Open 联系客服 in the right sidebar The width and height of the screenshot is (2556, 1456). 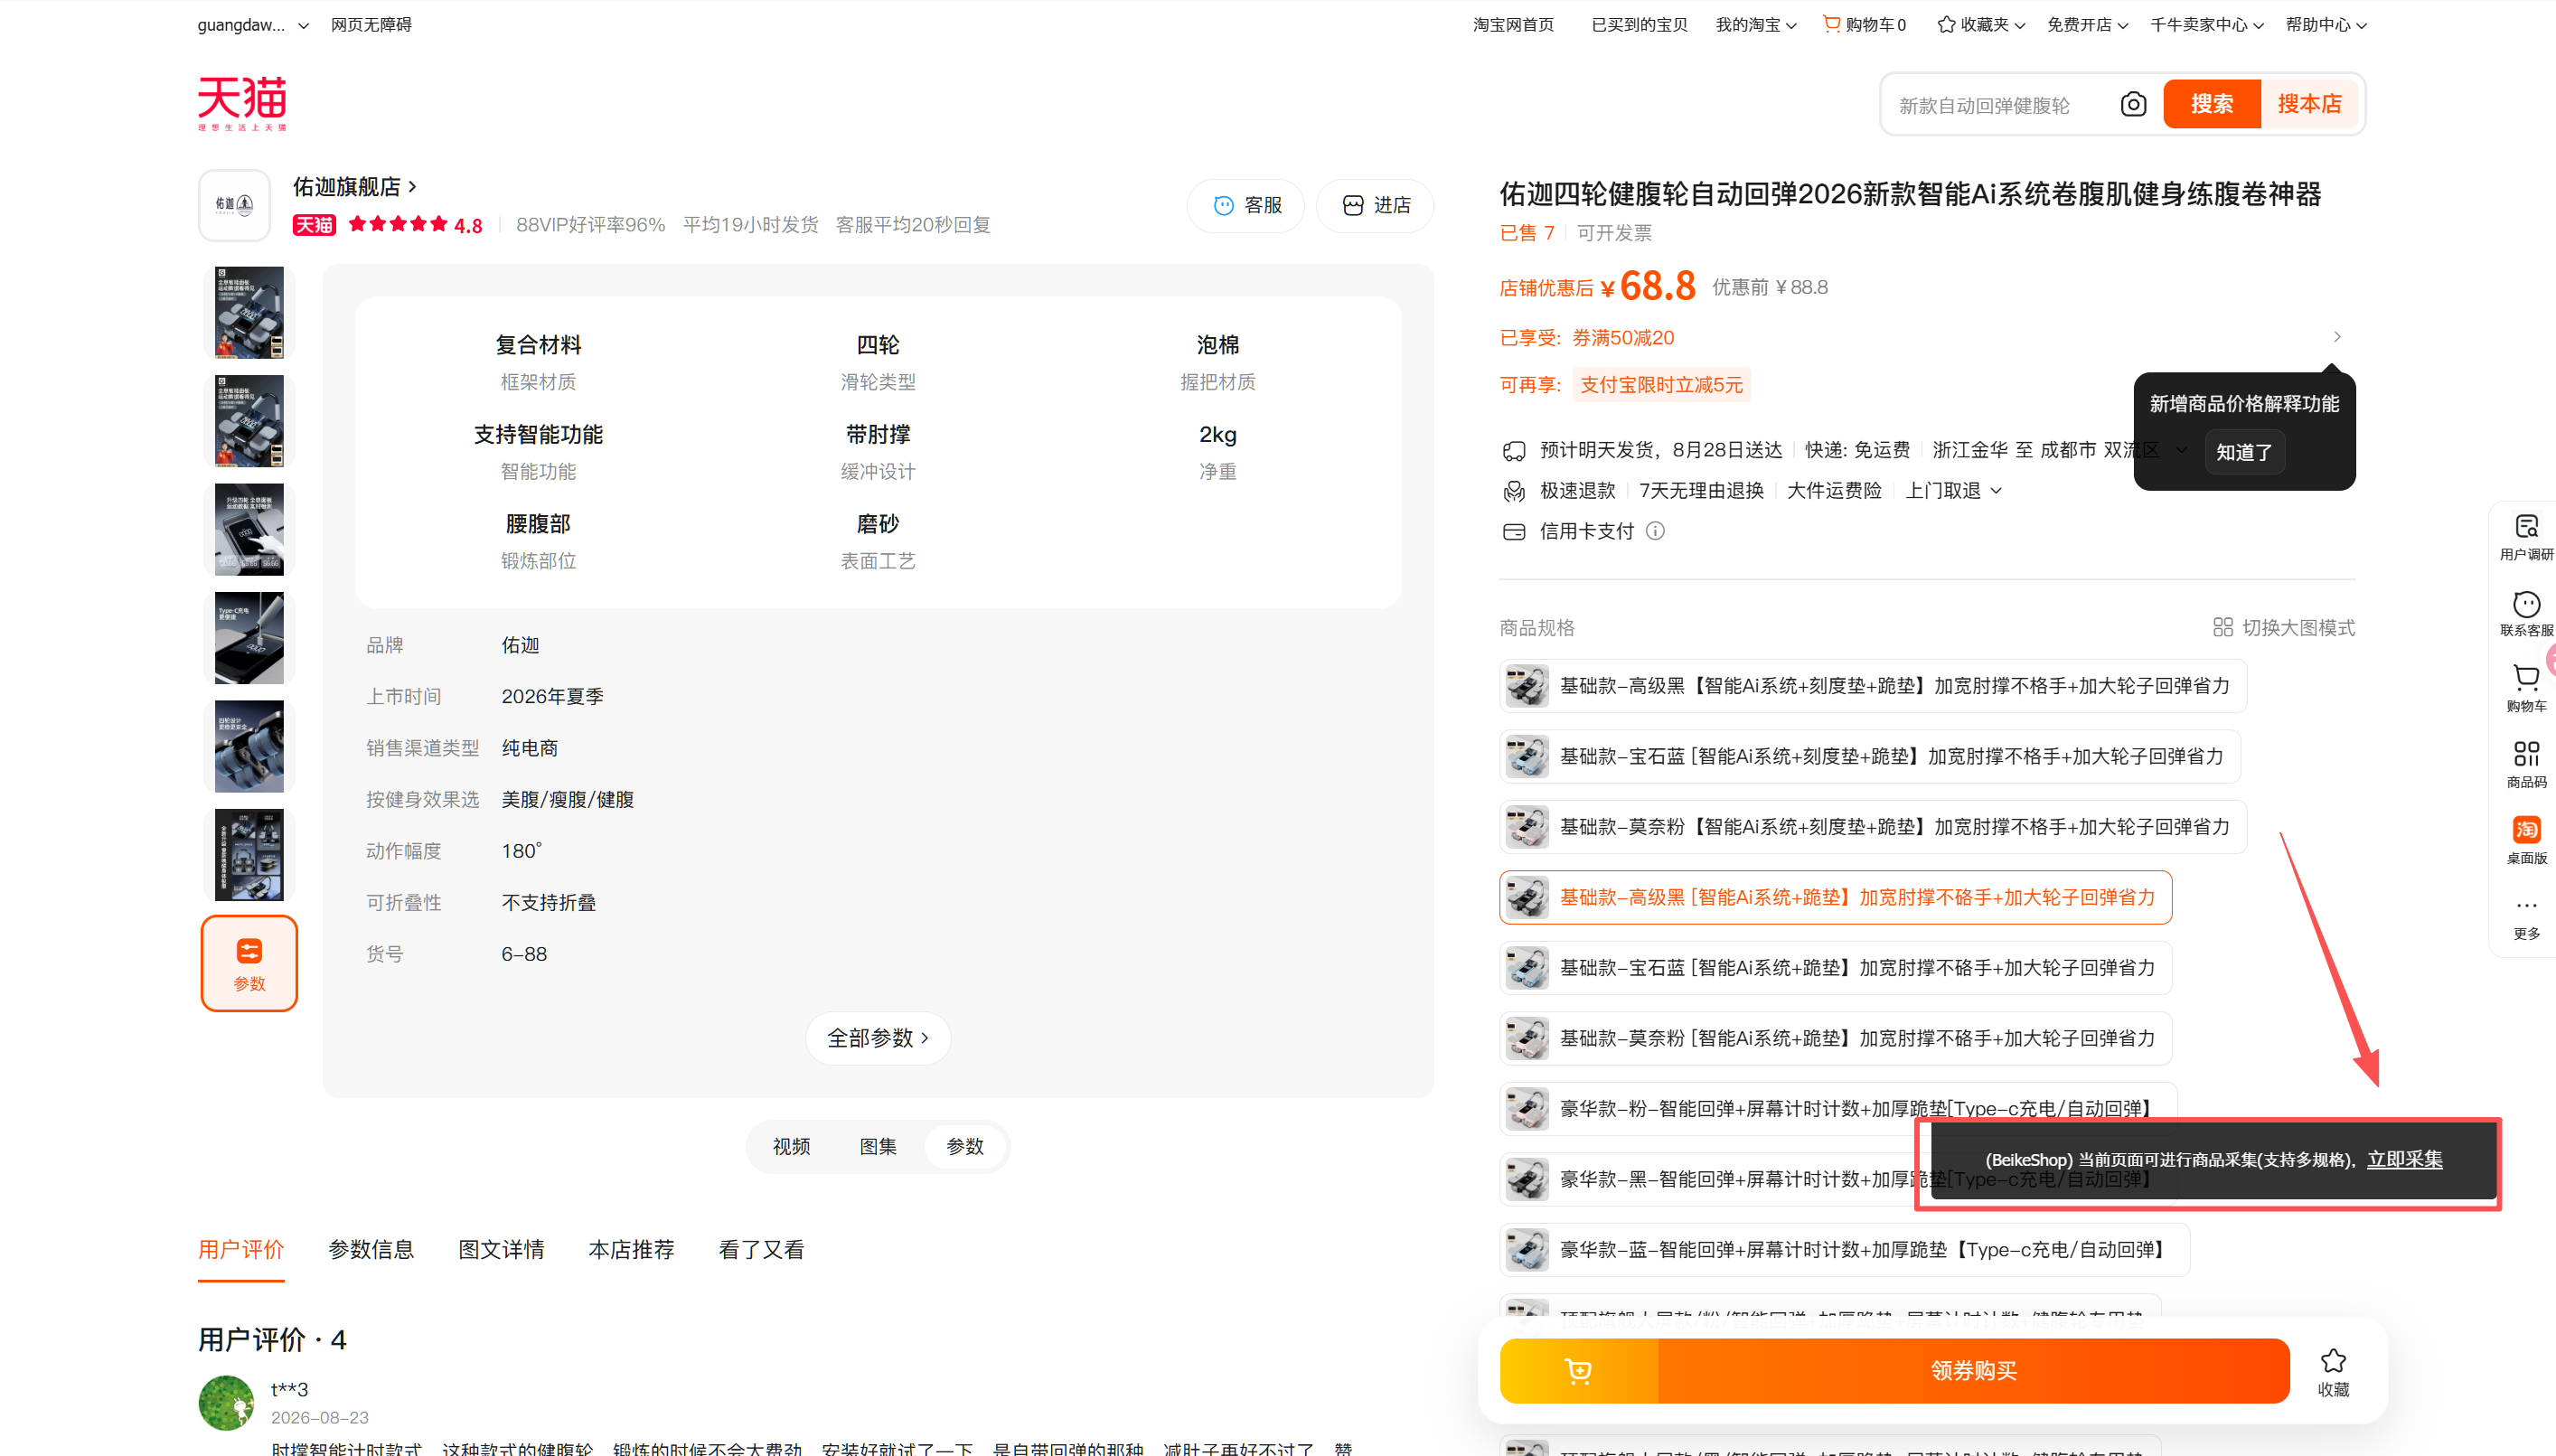pyautogui.click(x=2526, y=613)
